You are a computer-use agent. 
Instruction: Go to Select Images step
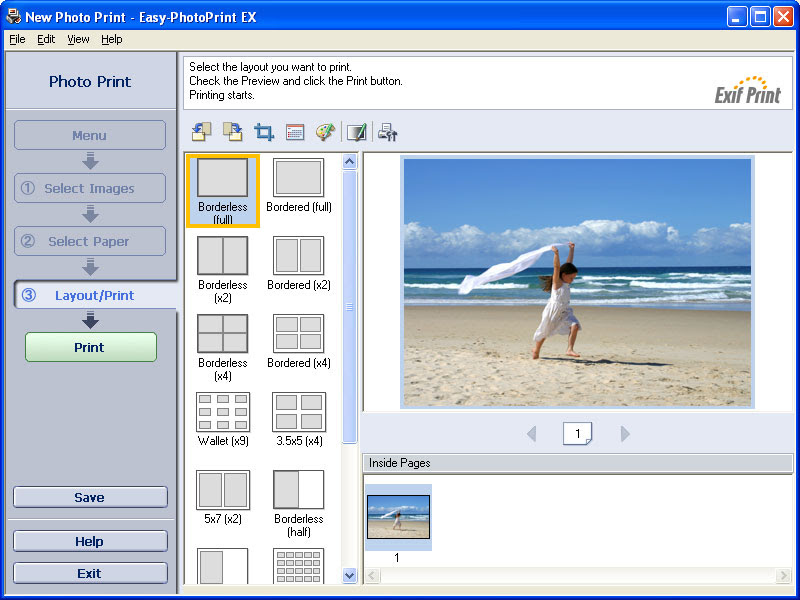(90, 188)
